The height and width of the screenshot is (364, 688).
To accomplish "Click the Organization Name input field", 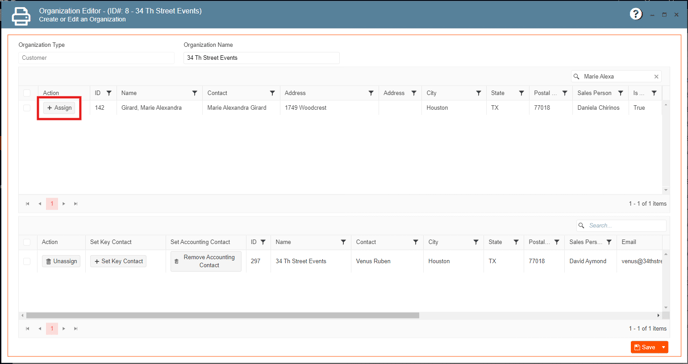I will point(261,58).
